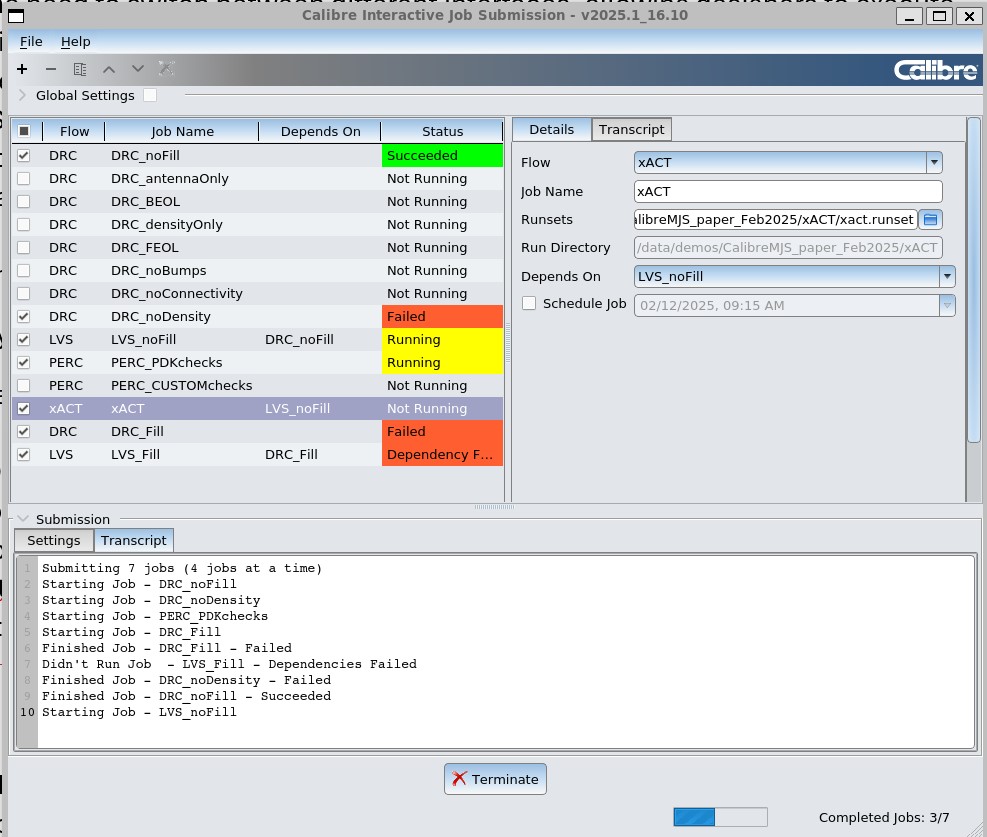Click the duplicate job list icon
Viewport: 987px width, 837px height.
pyautogui.click(x=80, y=69)
